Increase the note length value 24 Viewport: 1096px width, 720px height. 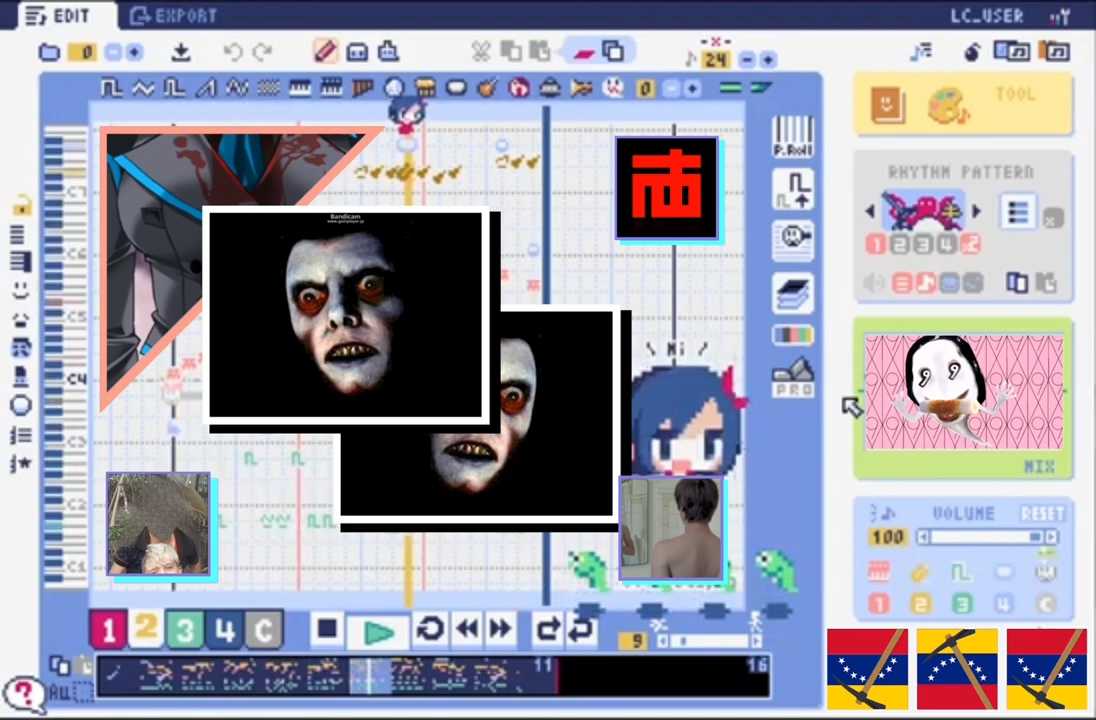[x=767, y=60]
